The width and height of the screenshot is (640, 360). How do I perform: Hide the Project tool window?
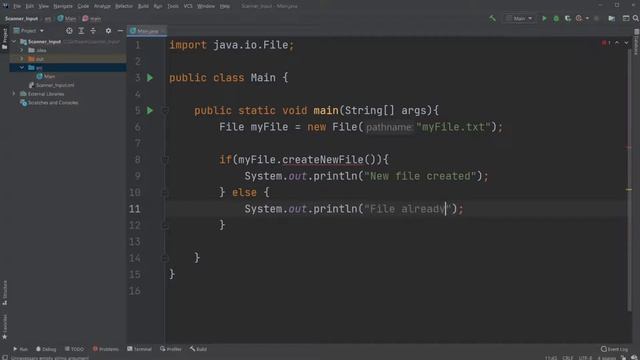(x=120, y=31)
